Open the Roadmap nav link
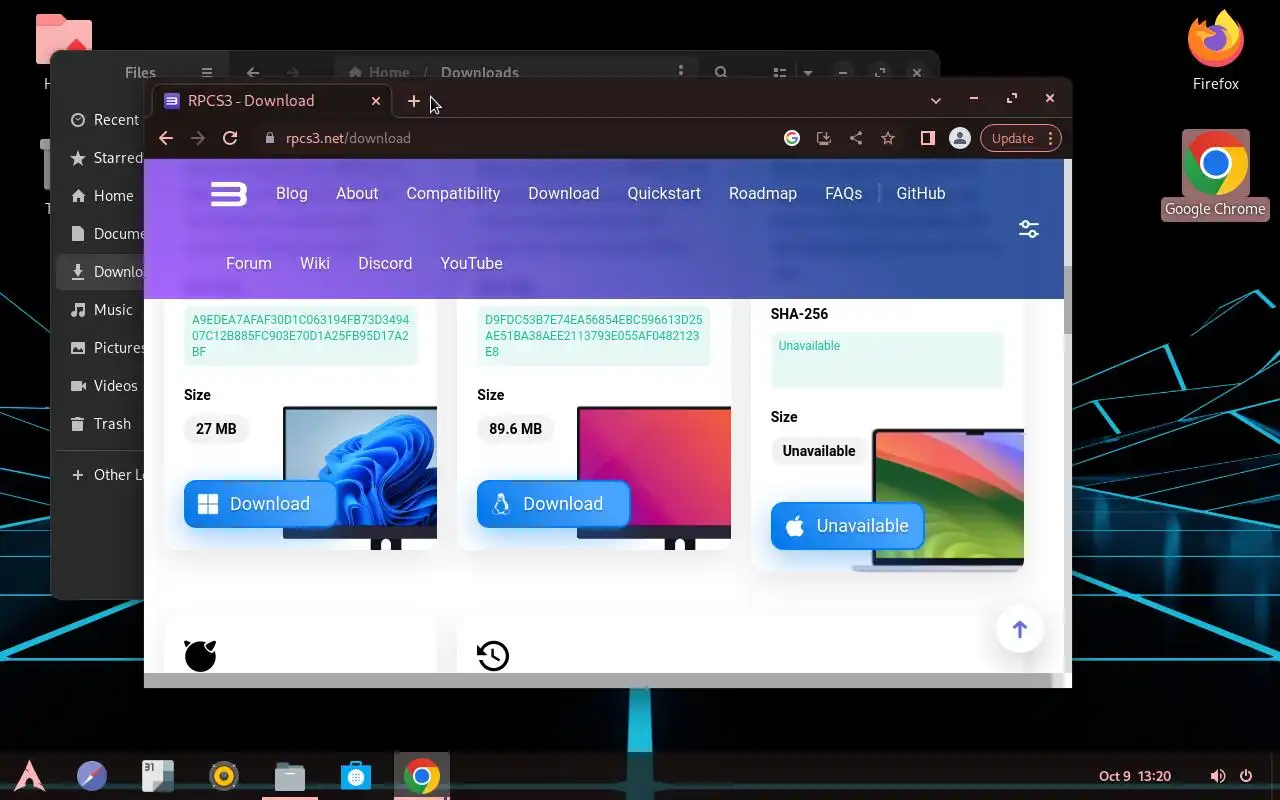Screen dimensions: 1280x800 pos(763,193)
